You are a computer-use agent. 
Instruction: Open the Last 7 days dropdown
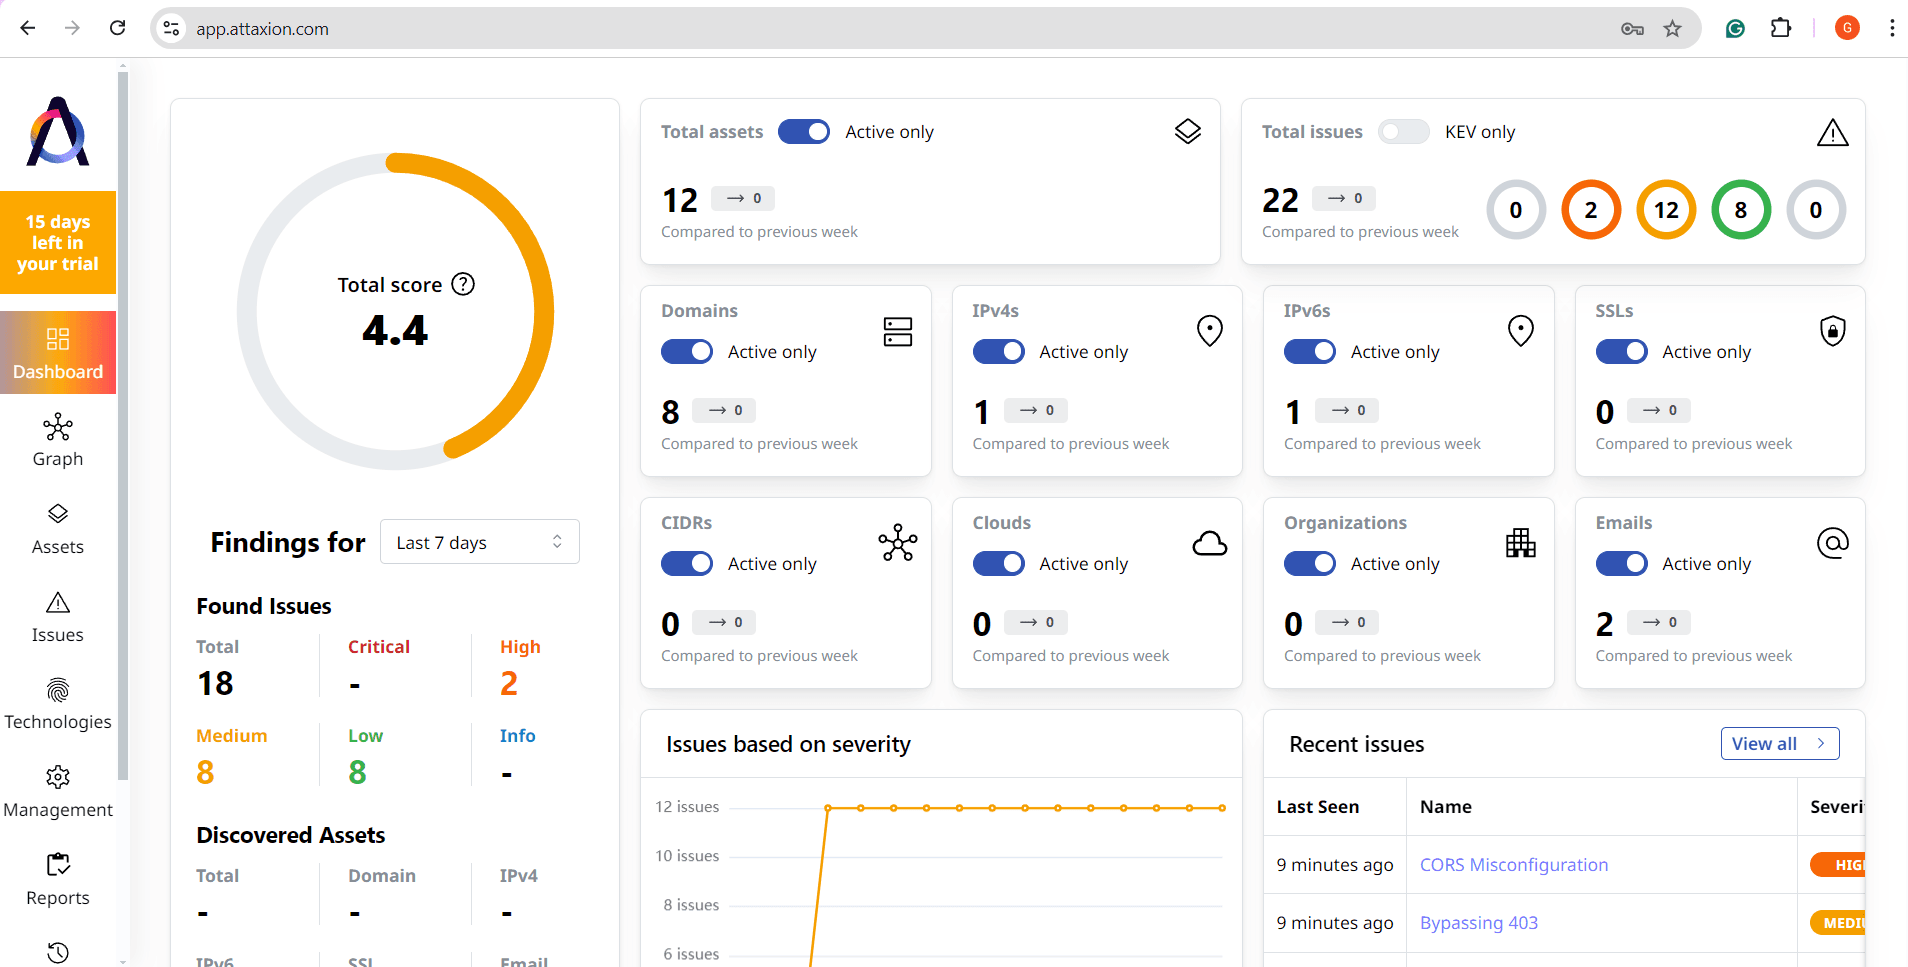pos(479,542)
